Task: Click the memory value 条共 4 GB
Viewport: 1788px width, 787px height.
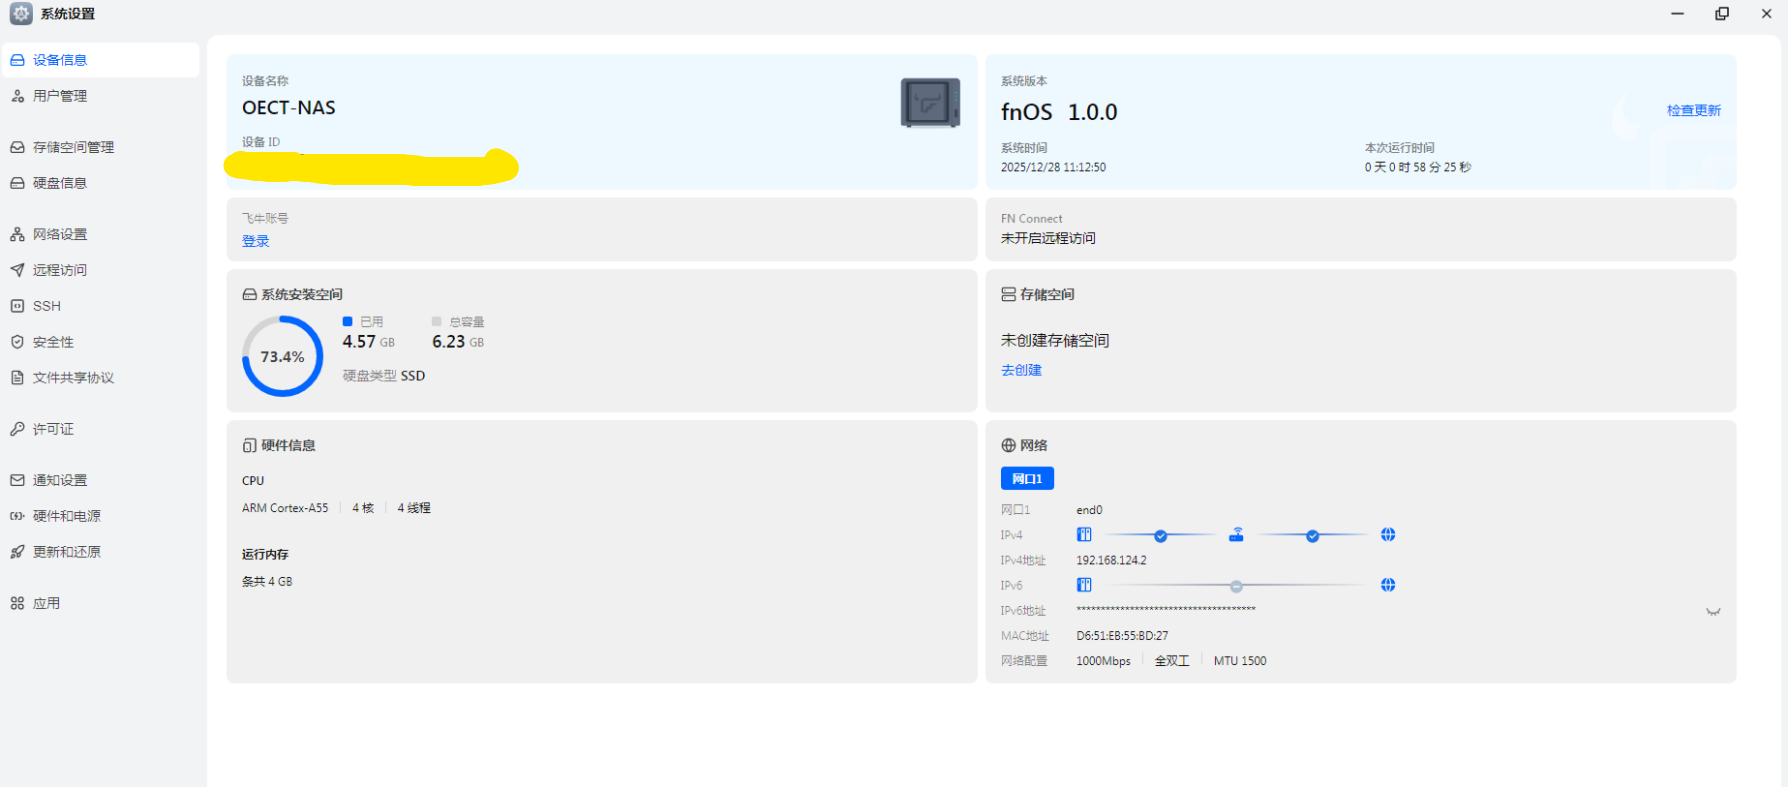Action: [267, 582]
